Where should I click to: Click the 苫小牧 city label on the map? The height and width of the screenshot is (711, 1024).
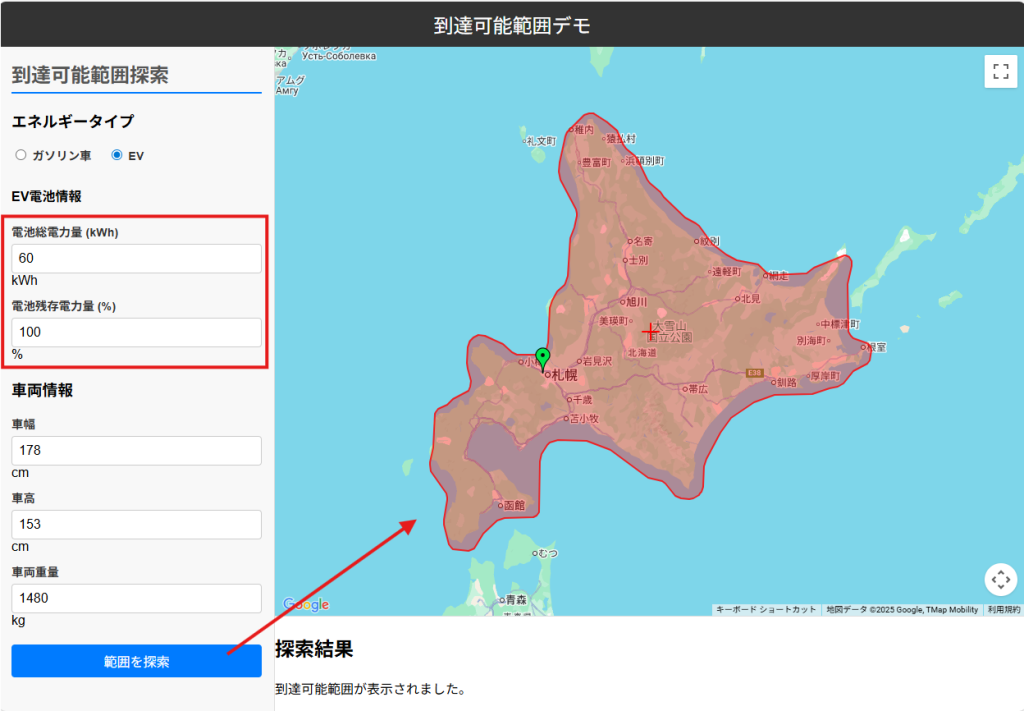[x=584, y=419]
